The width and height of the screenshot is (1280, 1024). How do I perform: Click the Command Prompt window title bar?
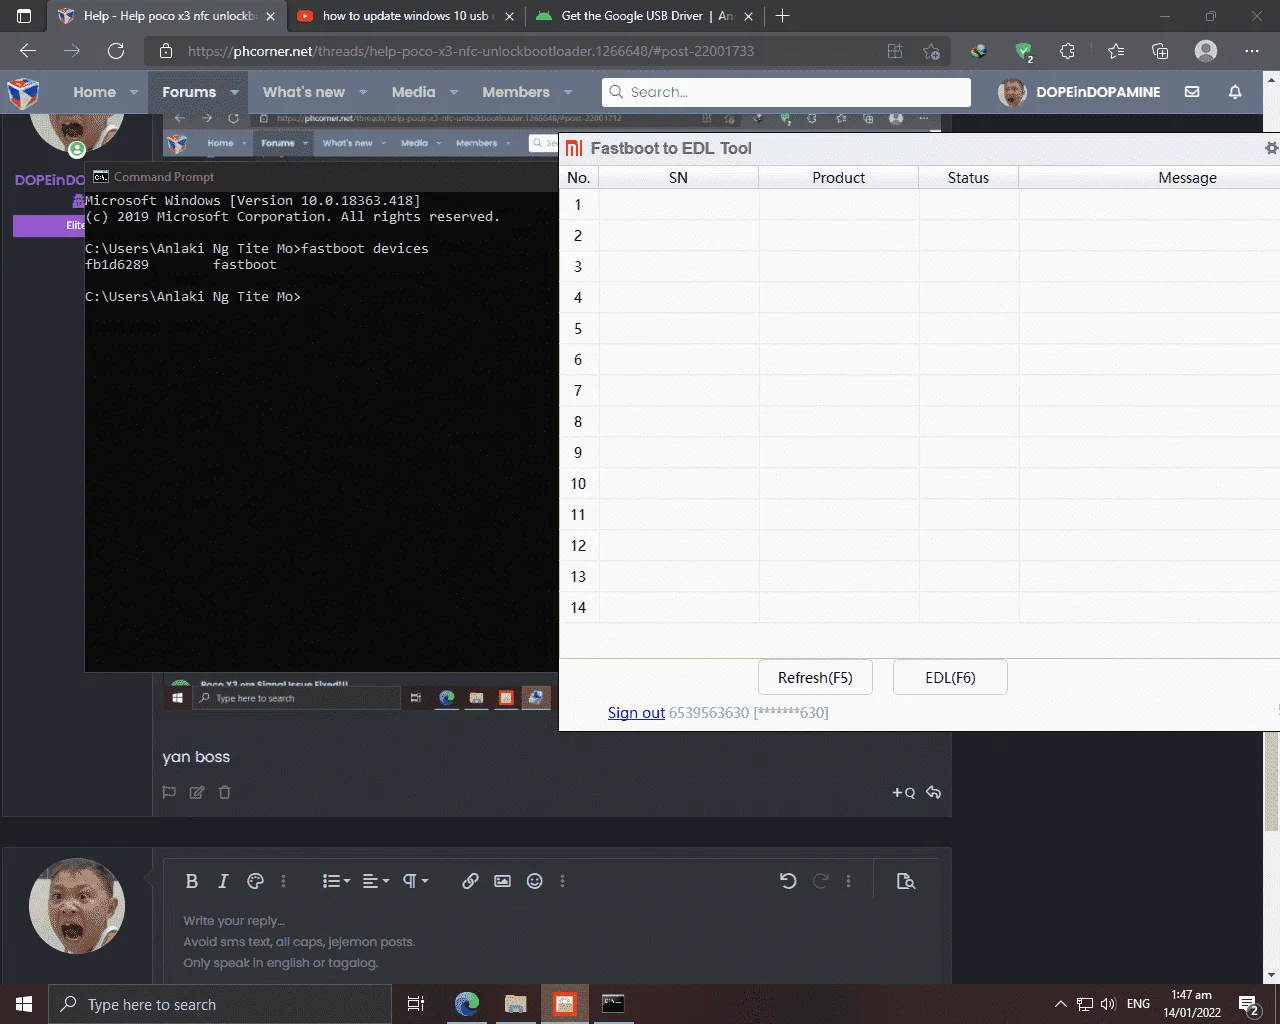[x=321, y=176]
